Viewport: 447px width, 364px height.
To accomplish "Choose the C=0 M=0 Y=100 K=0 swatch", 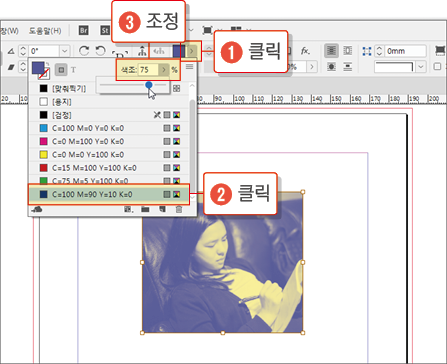I will point(109,155).
